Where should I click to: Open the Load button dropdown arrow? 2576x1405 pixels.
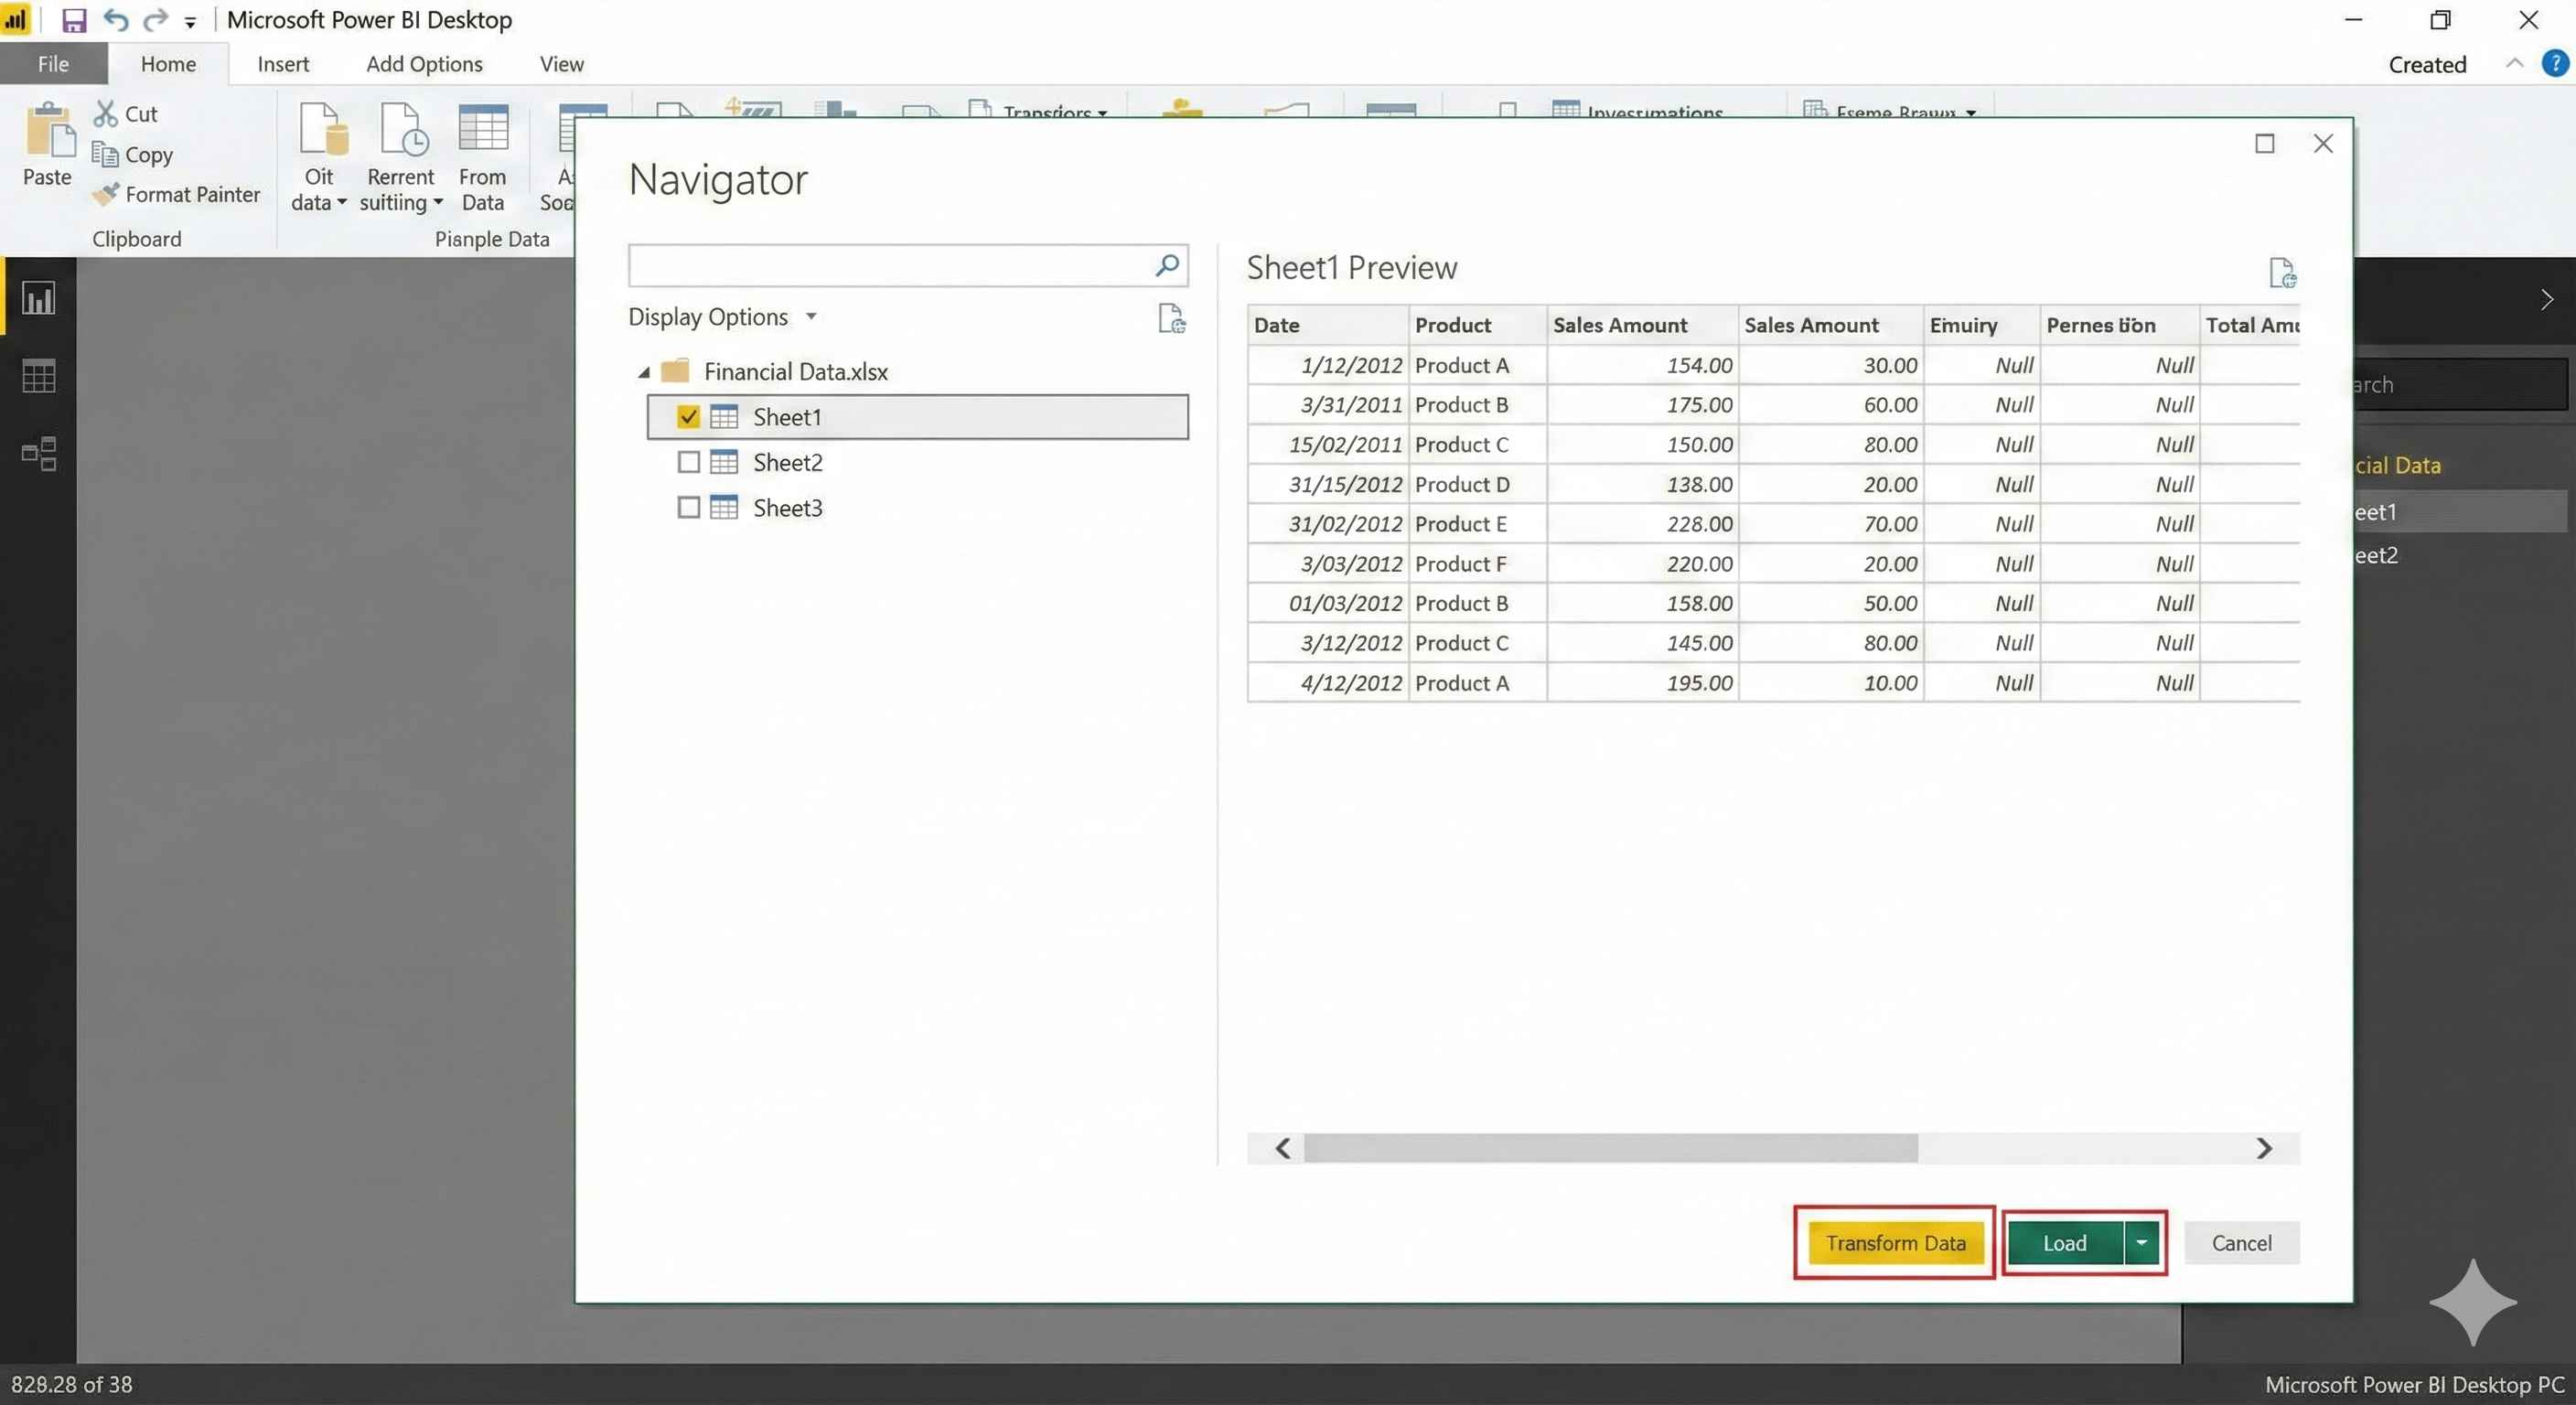pos(2141,1243)
